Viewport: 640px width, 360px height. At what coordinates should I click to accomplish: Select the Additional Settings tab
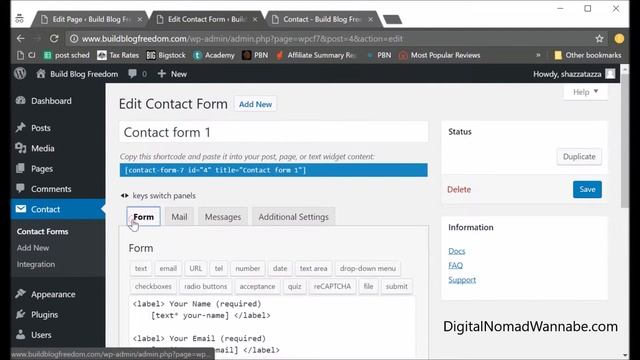[x=293, y=217]
